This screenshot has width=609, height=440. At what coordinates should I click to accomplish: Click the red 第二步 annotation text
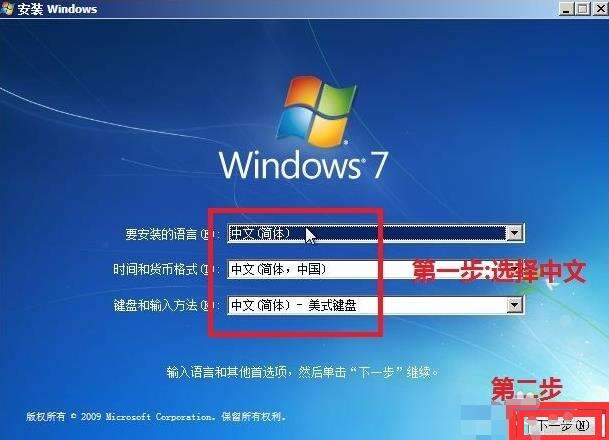[527, 389]
